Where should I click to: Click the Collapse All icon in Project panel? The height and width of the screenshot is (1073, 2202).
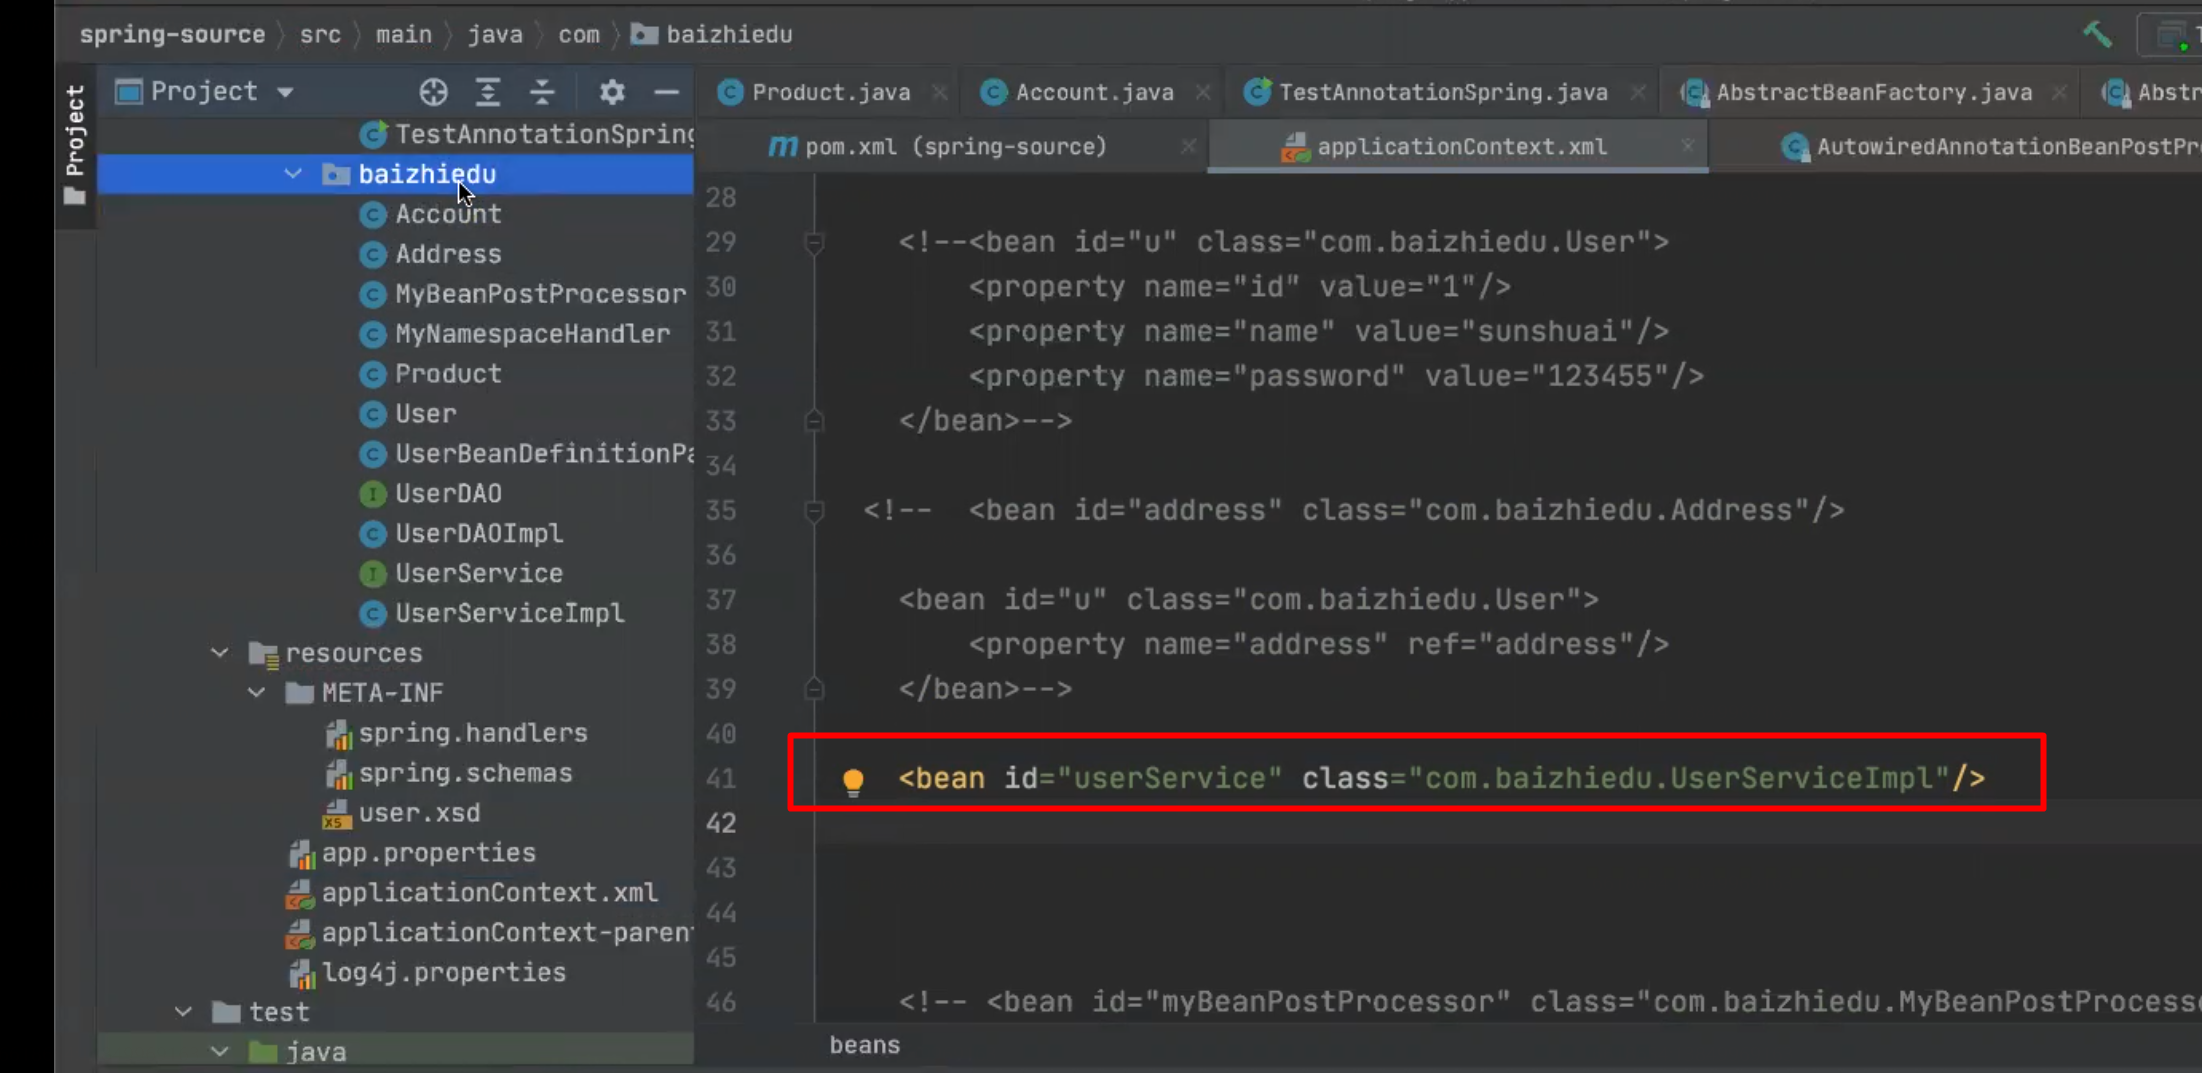click(542, 92)
